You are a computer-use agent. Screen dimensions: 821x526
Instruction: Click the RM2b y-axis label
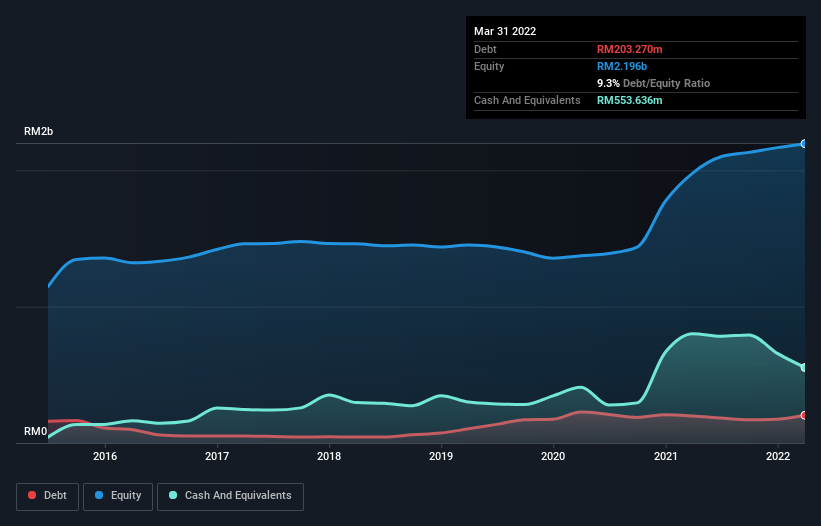pos(38,131)
